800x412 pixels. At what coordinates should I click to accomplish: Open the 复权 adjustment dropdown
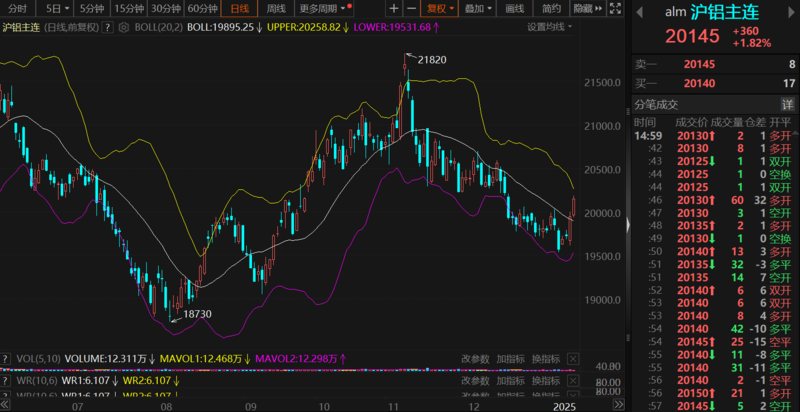point(437,8)
